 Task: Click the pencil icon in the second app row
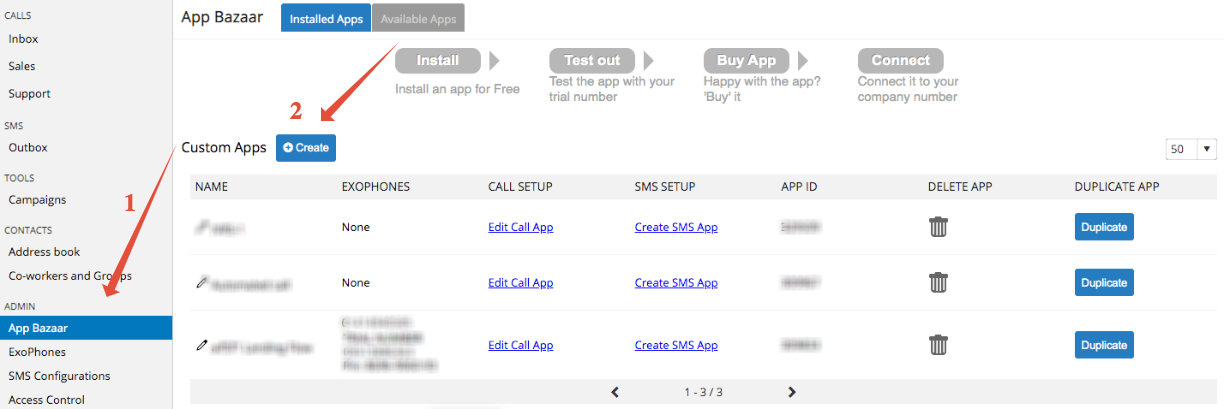coord(202,283)
